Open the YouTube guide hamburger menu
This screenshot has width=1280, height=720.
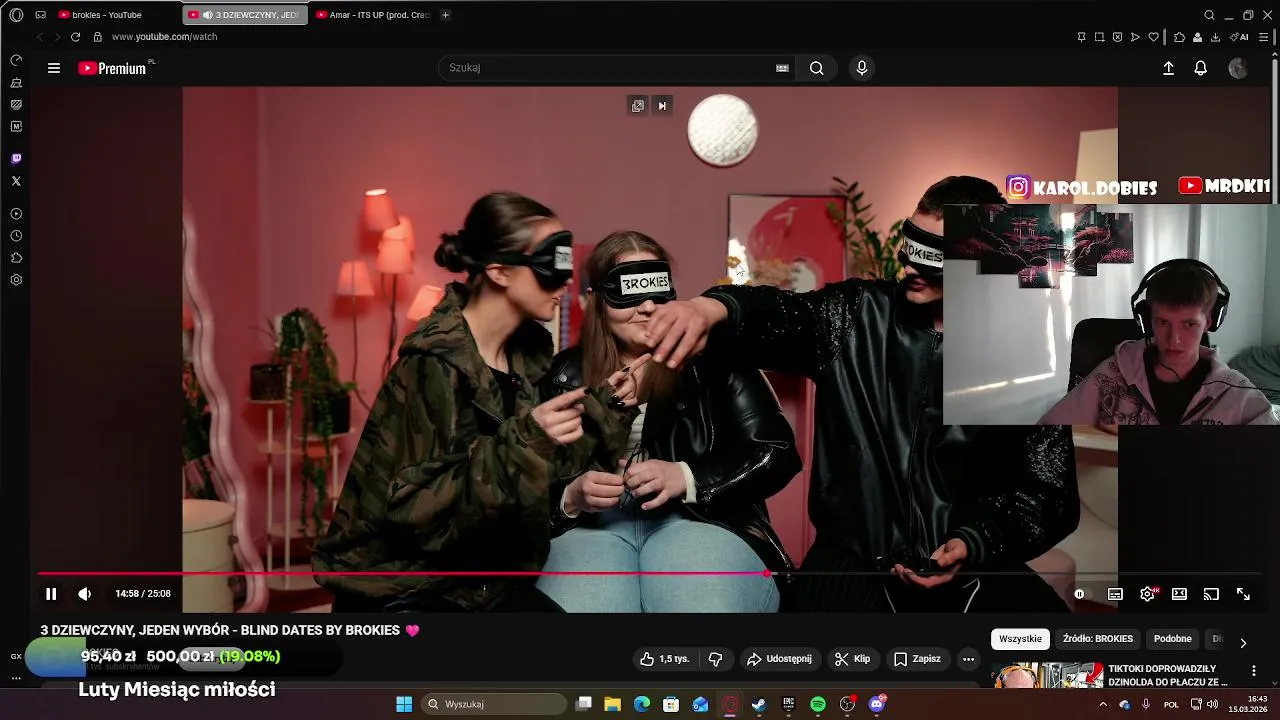(54, 68)
